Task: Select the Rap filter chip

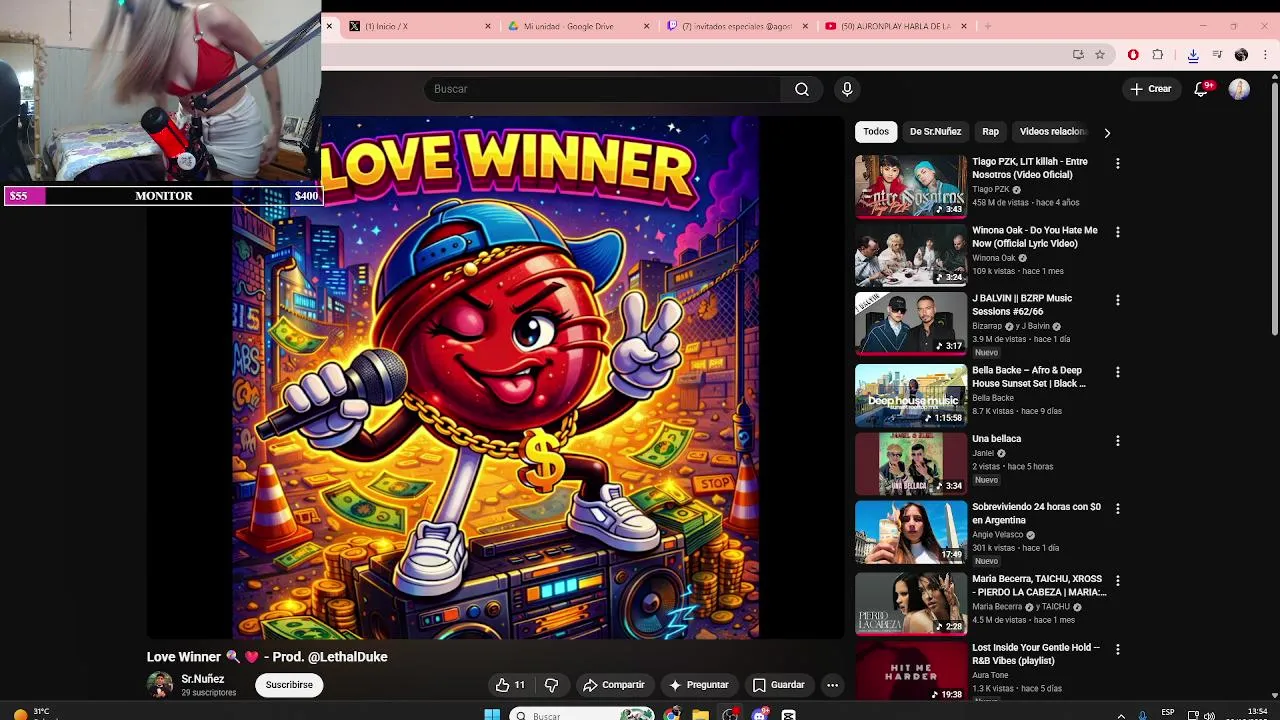Action: pyautogui.click(x=990, y=131)
